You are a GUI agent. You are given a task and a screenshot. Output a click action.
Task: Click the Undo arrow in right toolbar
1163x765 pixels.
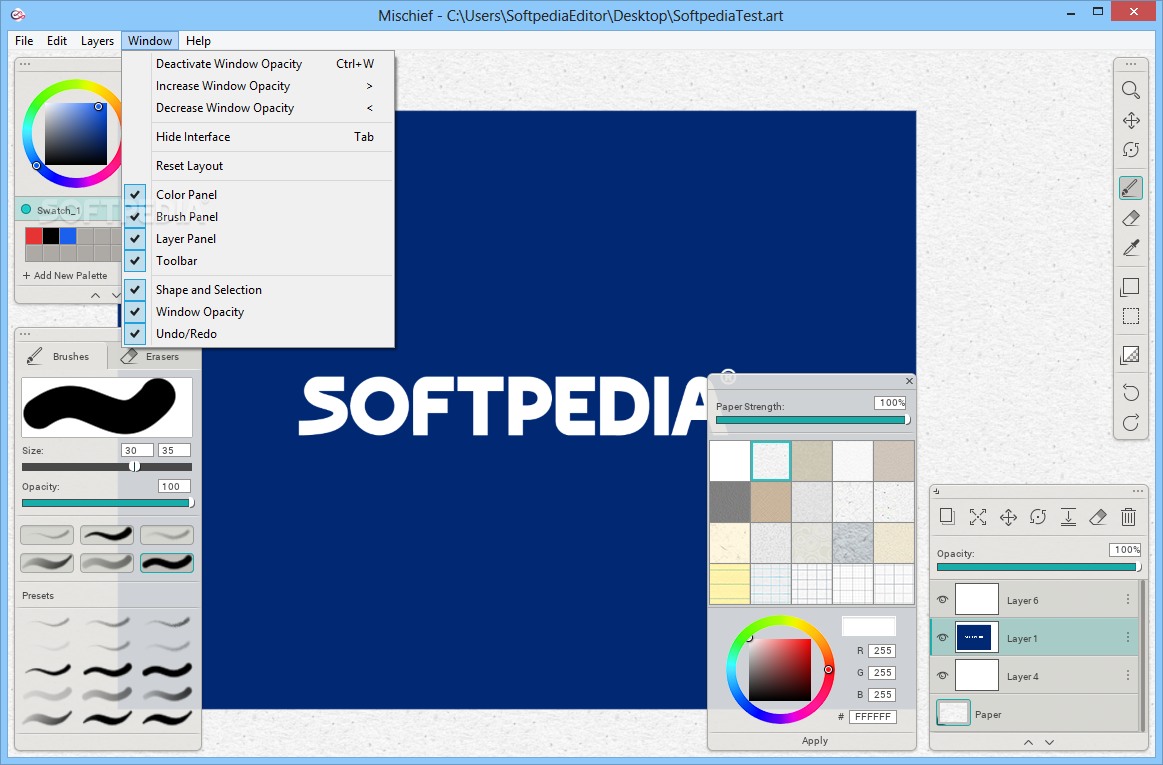[1130, 393]
